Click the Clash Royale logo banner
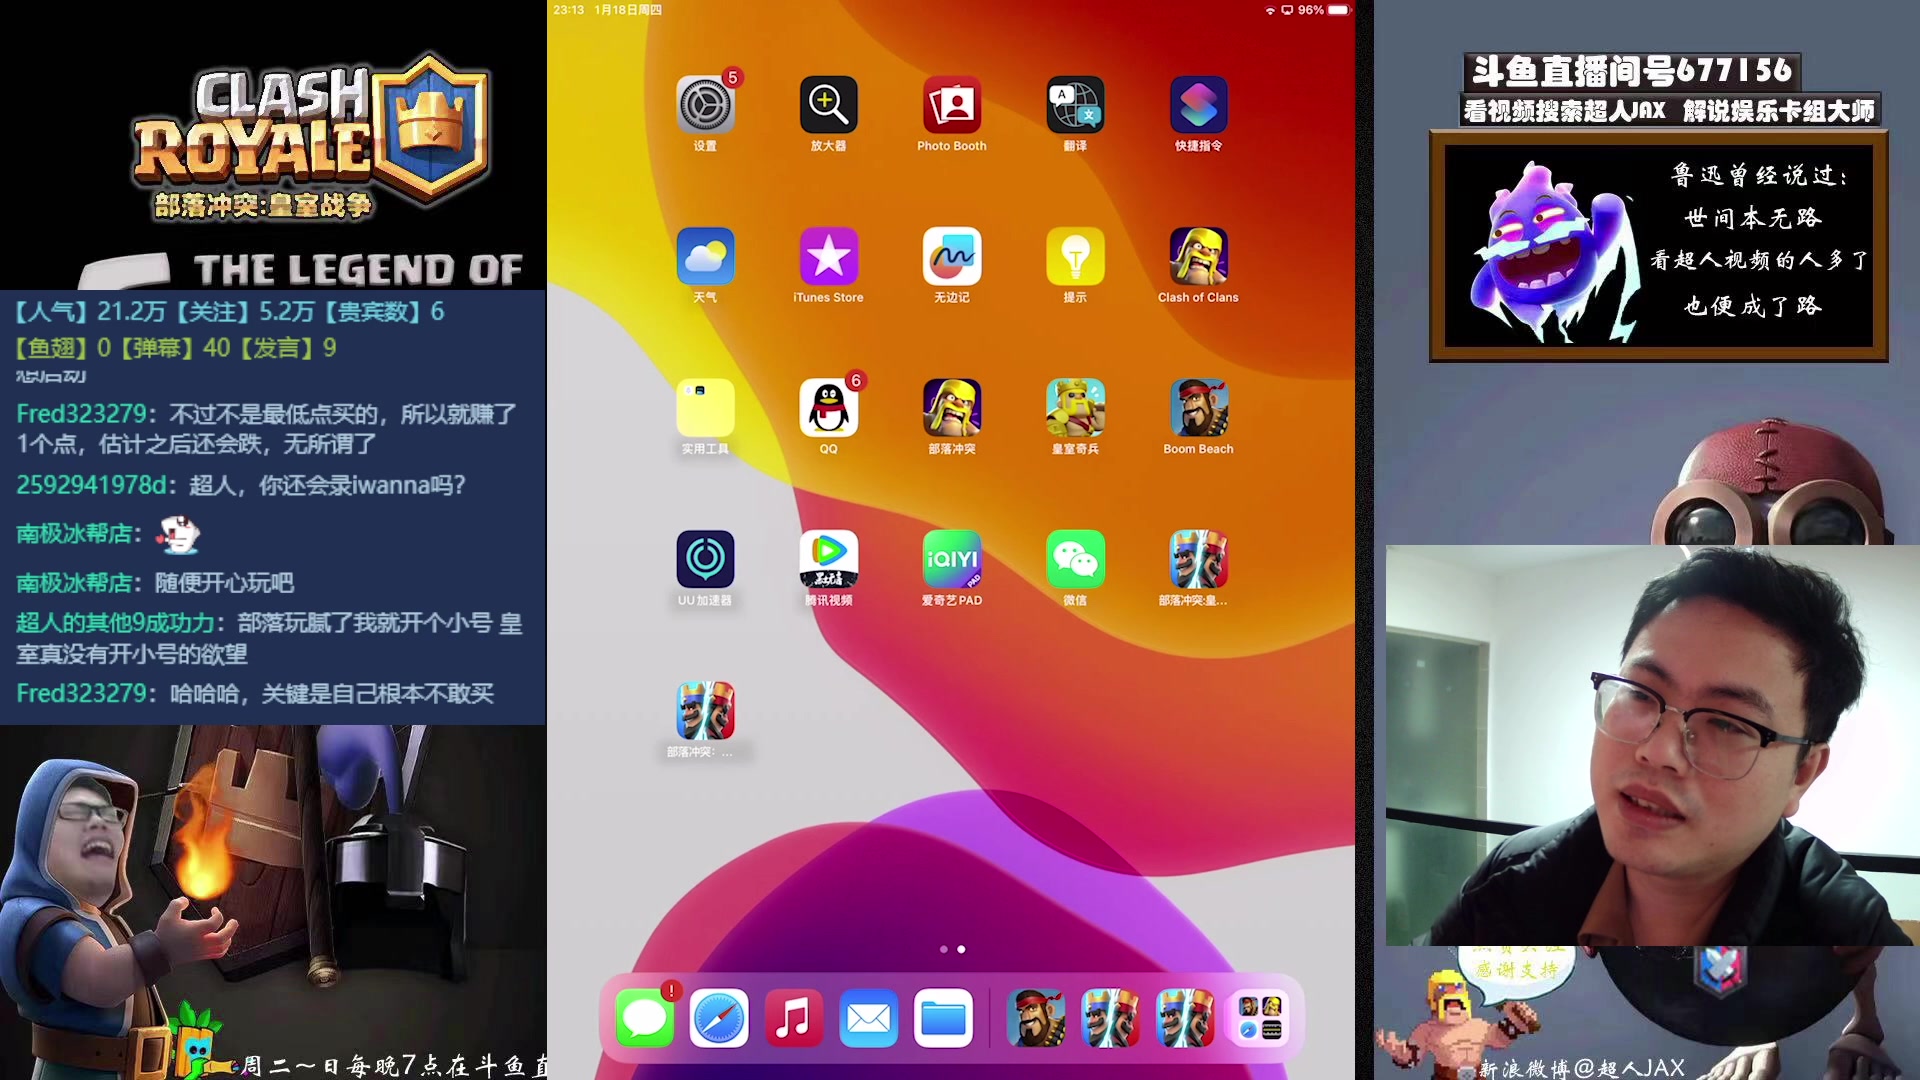 tap(311, 135)
